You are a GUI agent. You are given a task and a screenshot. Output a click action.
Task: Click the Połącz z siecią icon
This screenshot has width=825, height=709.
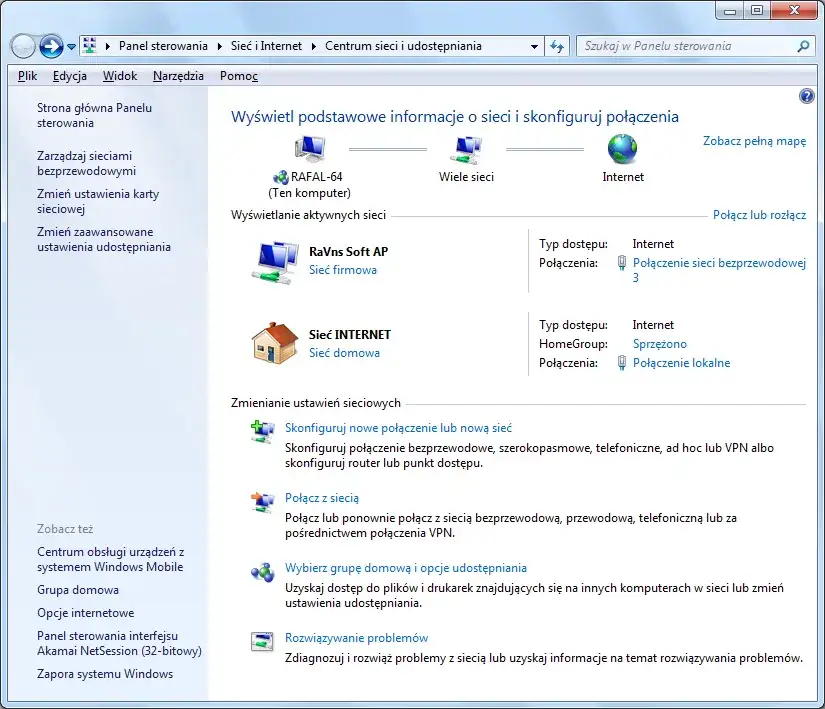[261, 502]
